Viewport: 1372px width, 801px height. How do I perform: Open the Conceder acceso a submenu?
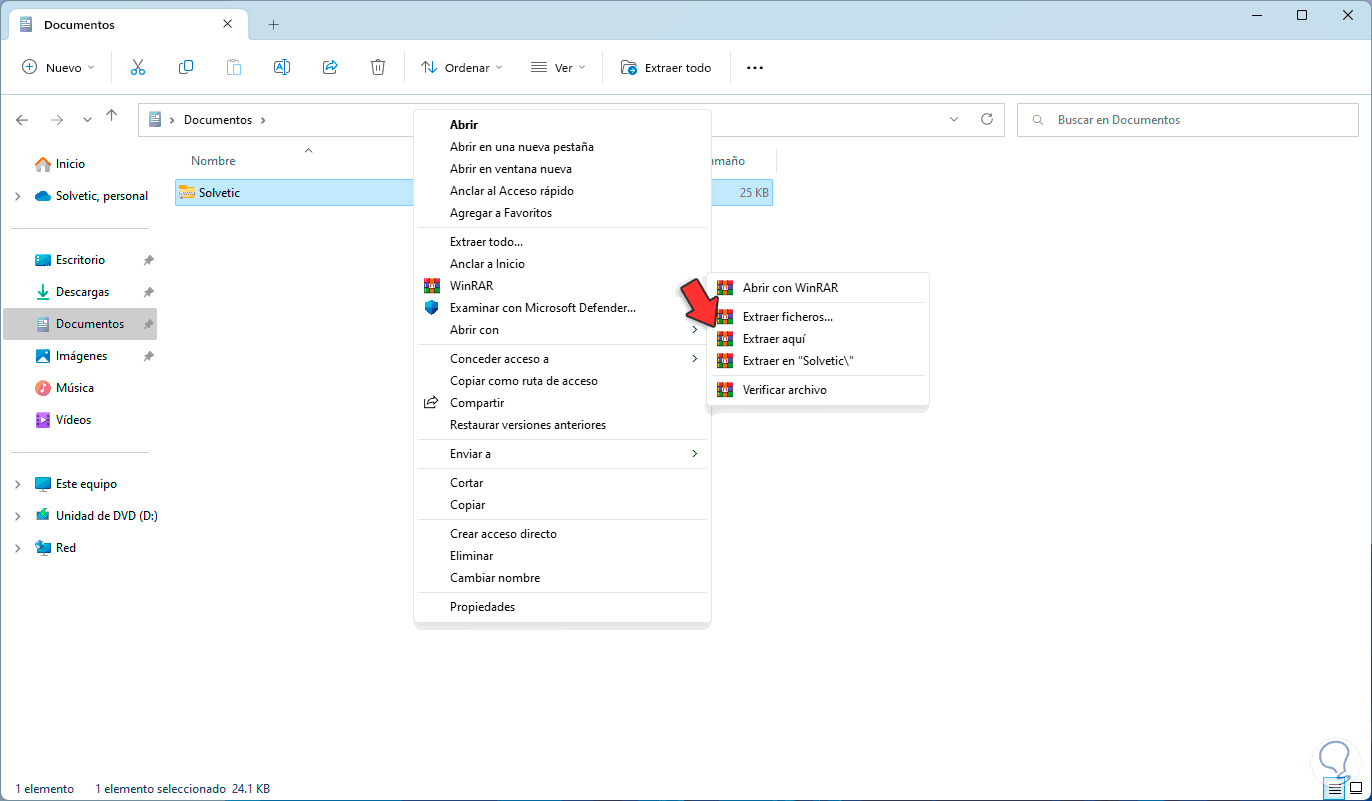[562, 359]
